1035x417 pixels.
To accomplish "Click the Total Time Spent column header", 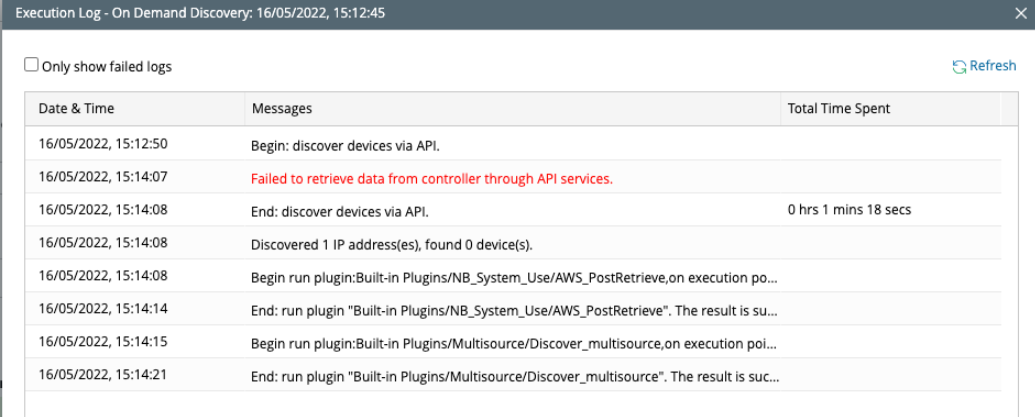I will coord(838,108).
